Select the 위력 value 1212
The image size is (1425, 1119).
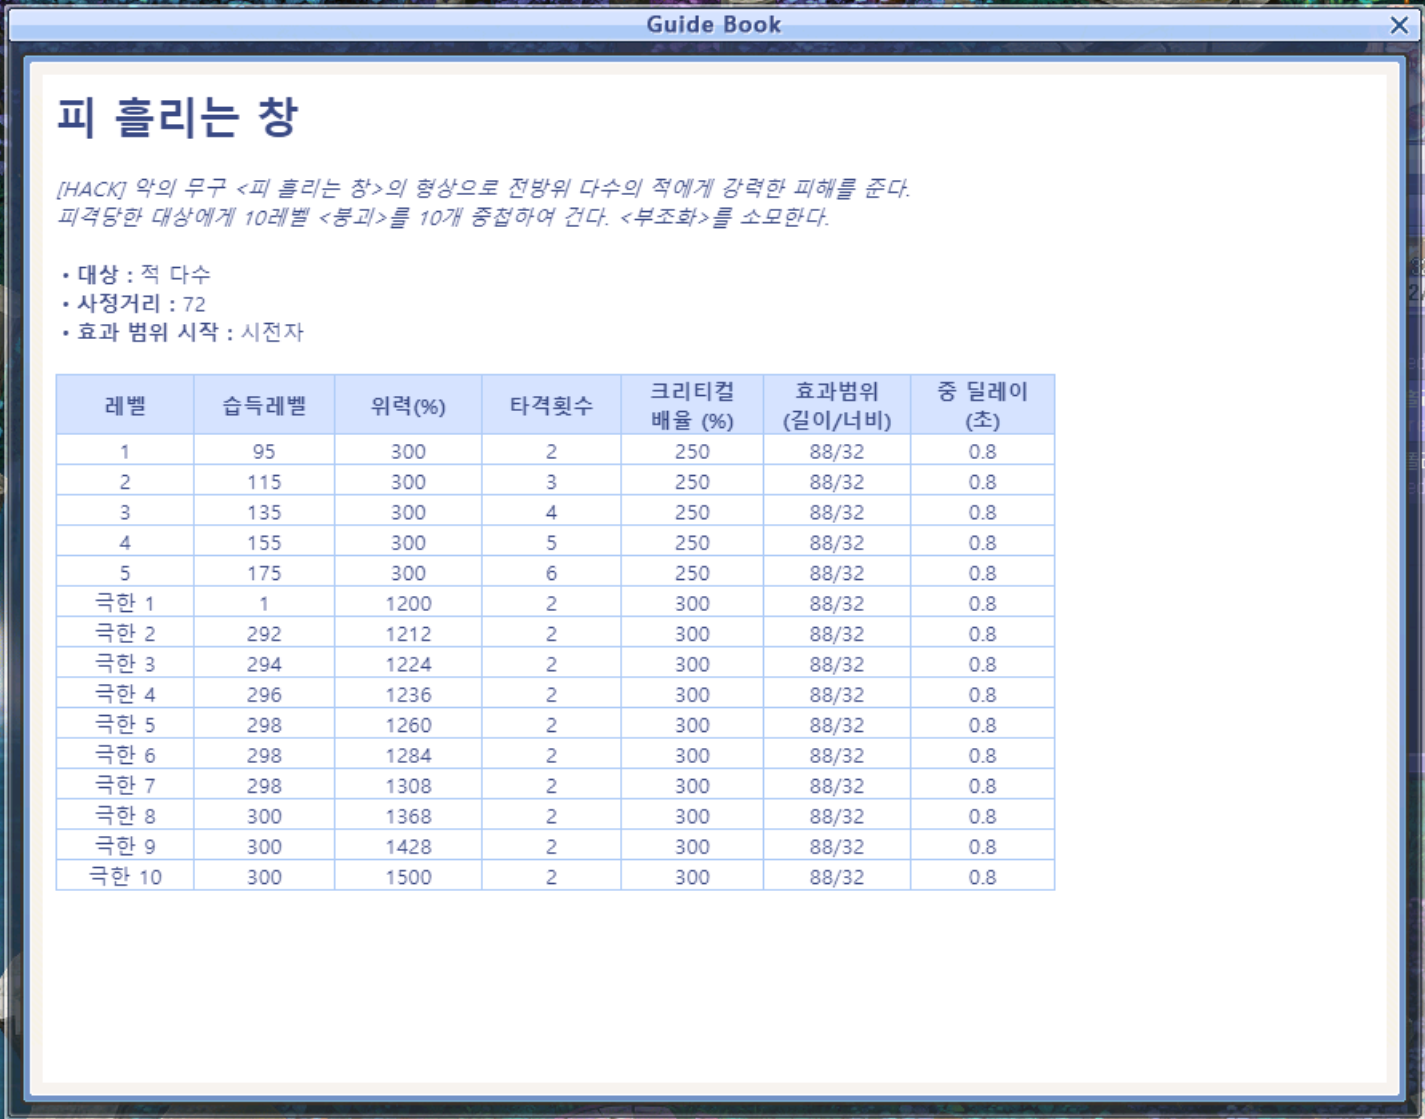pyautogui.click(x=408, y=634)
